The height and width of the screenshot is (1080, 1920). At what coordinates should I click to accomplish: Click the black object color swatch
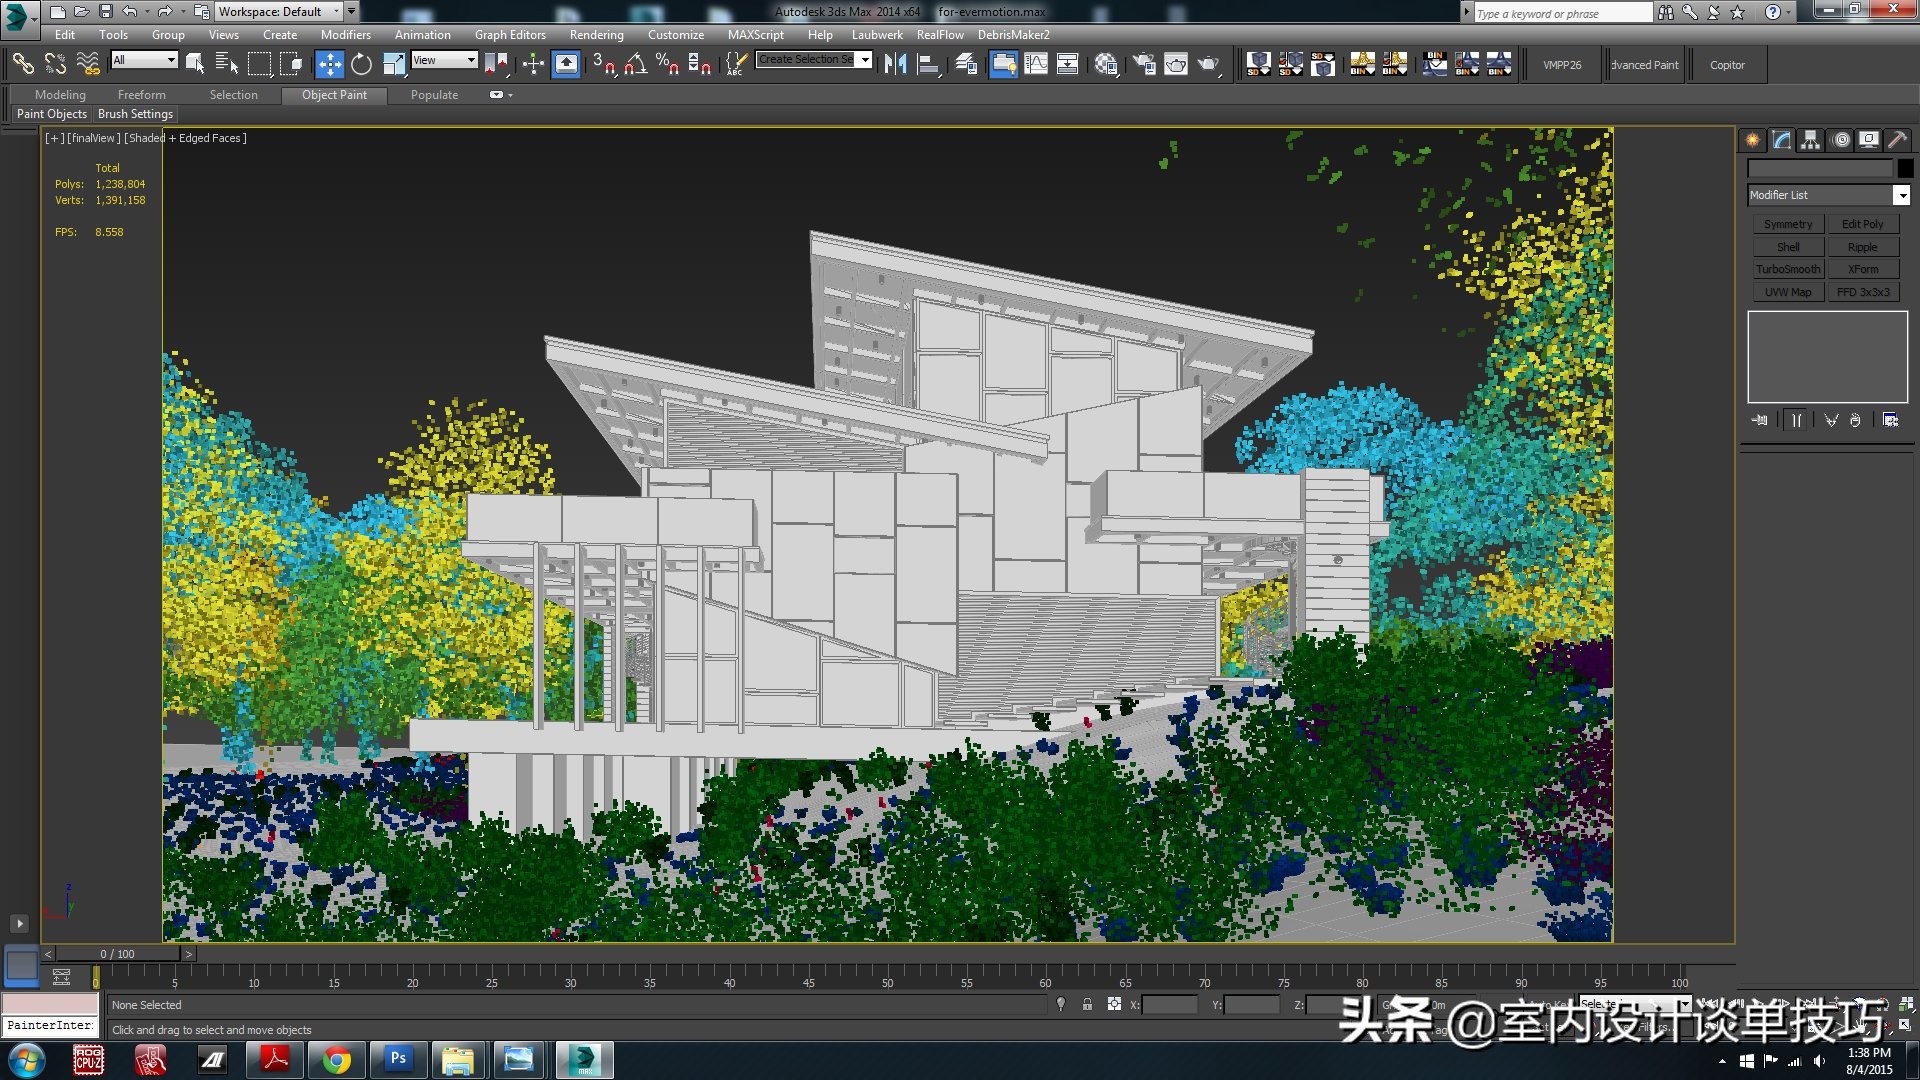[x=1905, y=168]
